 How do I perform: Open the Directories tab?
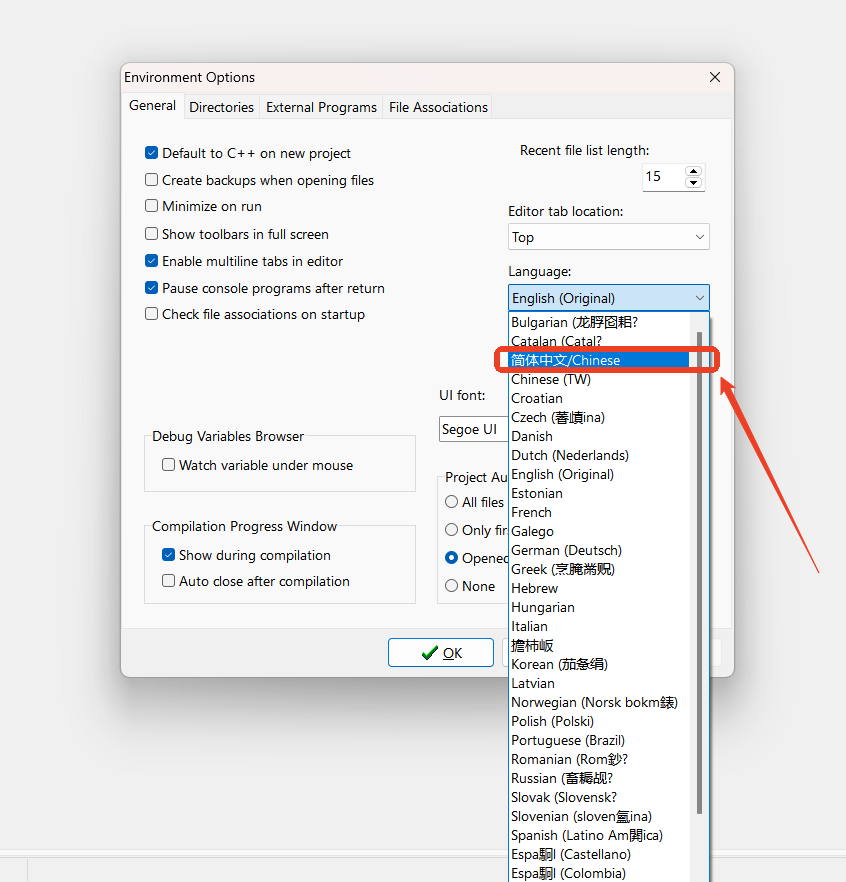coord(221,107)
